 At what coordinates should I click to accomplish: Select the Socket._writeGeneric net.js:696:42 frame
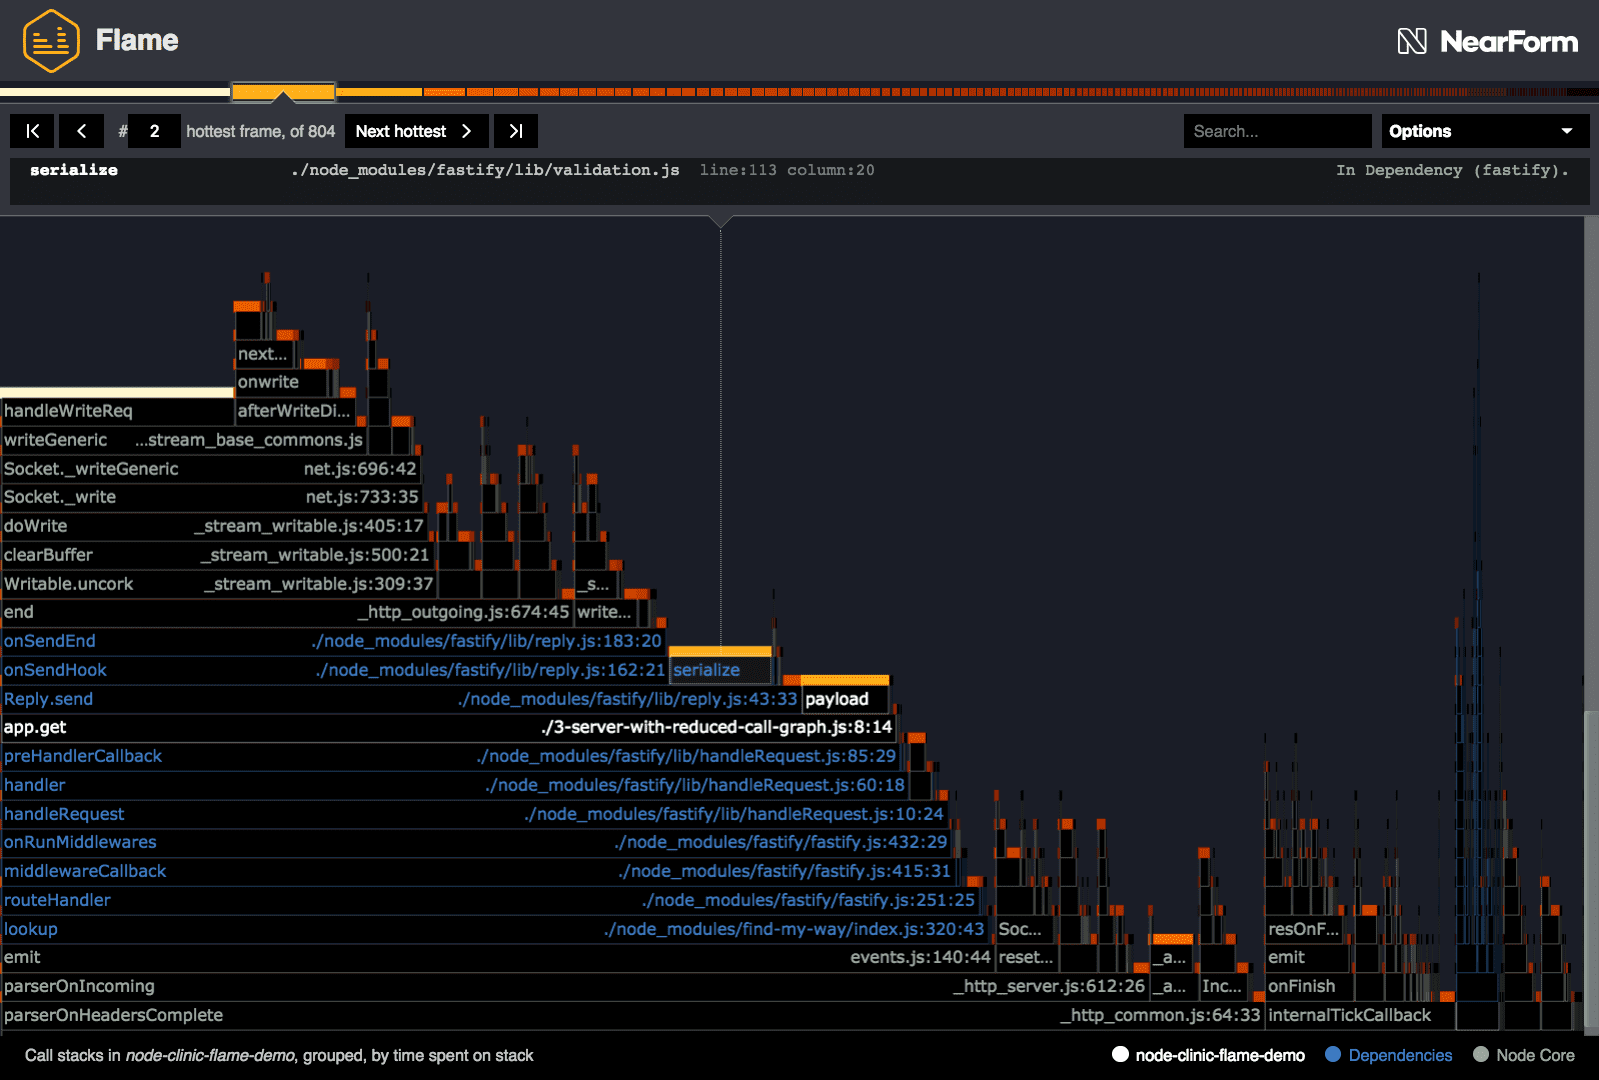pyautogui.click(x=210, y=469)
